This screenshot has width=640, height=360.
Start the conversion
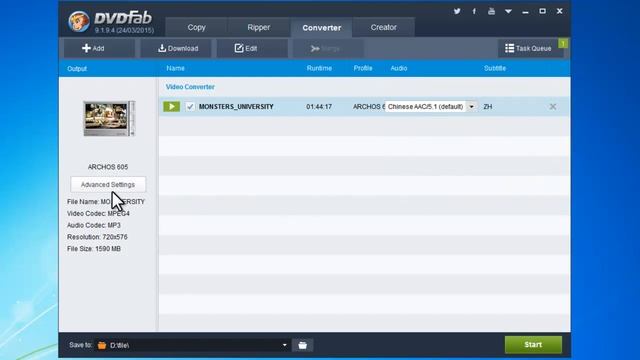[x=533, y=344]
